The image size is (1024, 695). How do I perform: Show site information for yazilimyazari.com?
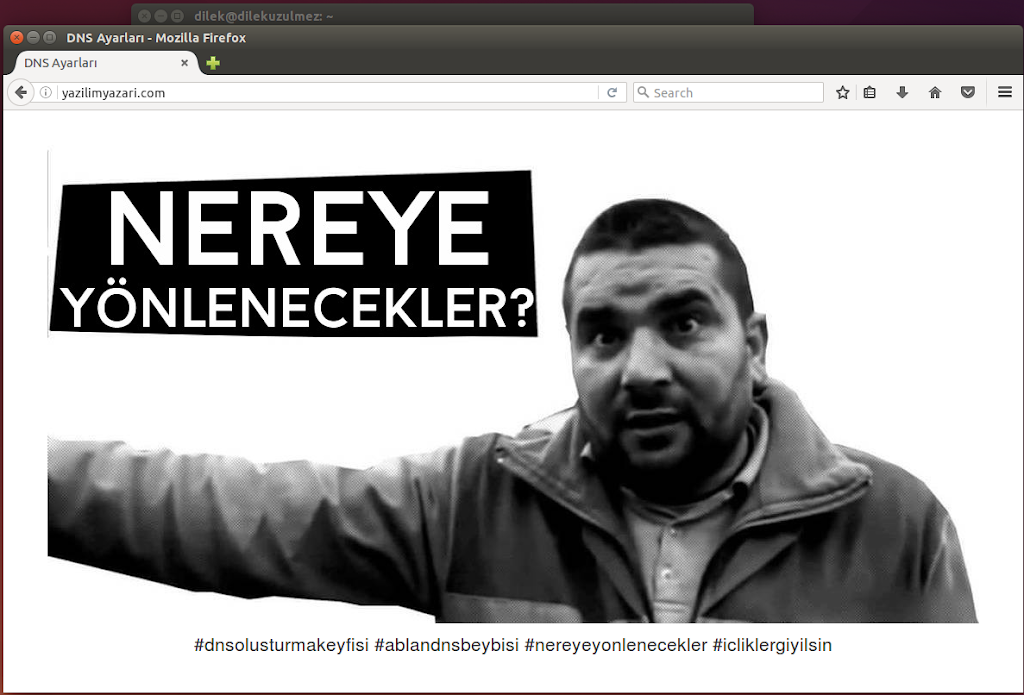point(46,92)
